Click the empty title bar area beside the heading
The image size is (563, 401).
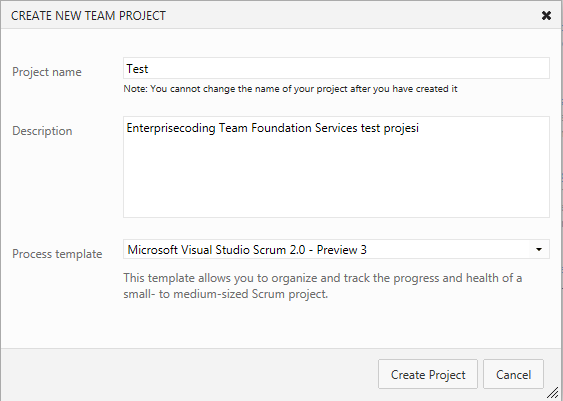click(x=352, y=16)
